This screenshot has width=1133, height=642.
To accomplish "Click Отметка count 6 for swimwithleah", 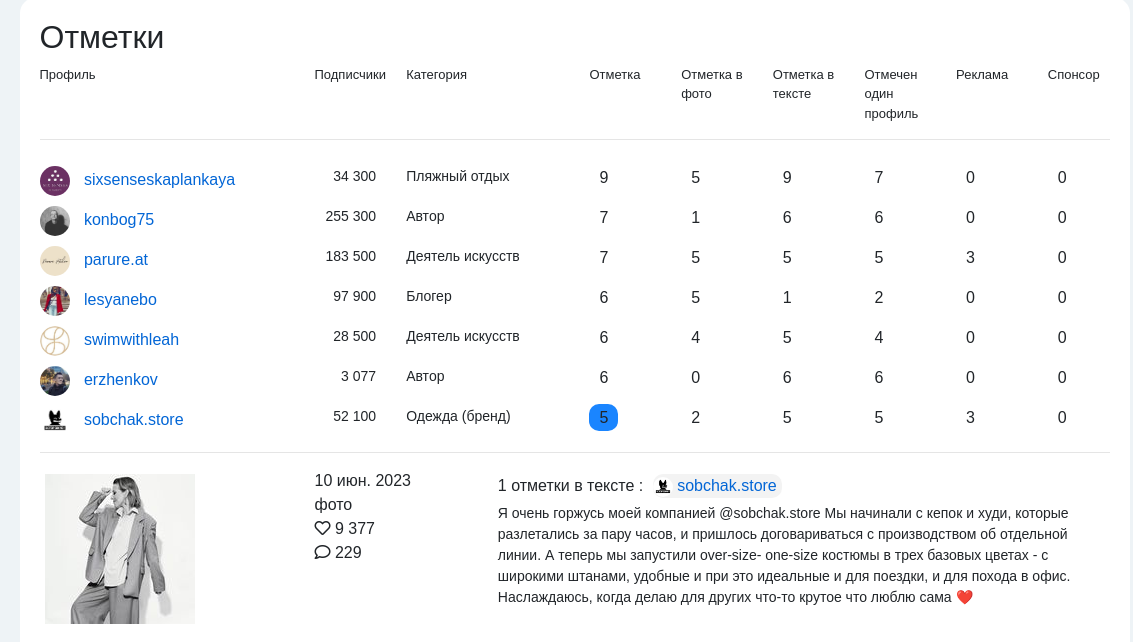I will point(603,338).
